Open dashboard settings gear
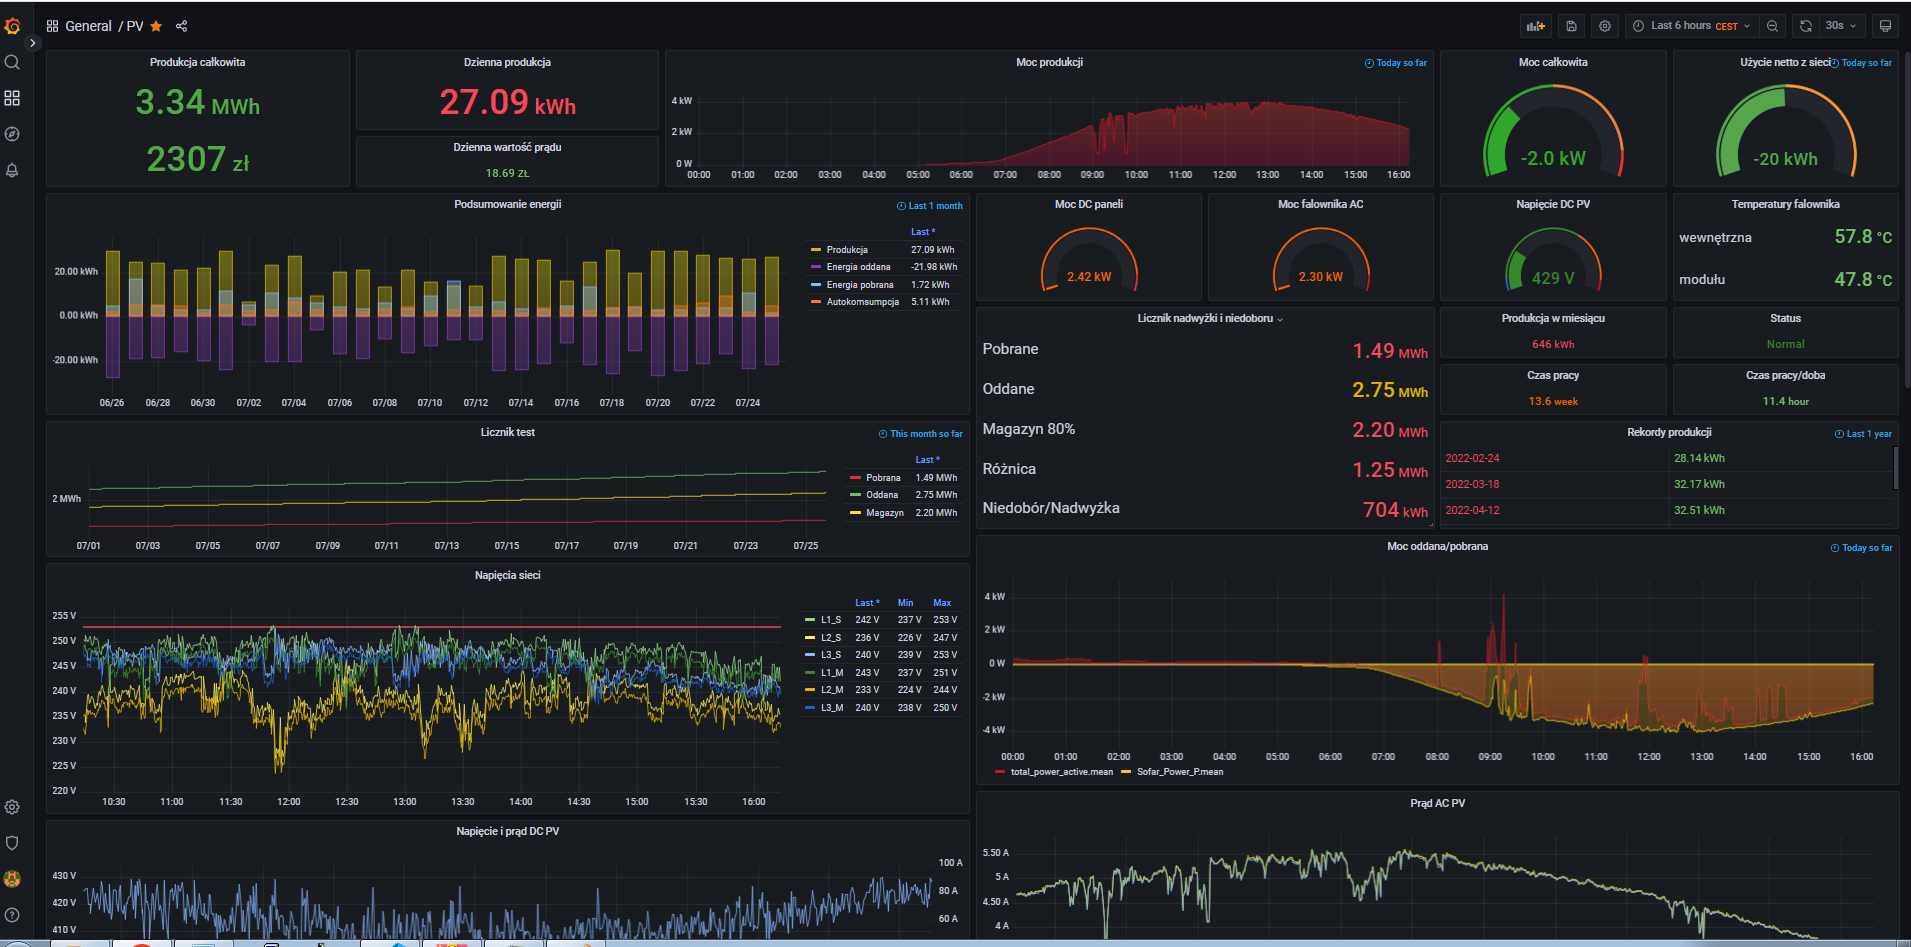This screenshot has width=1911, height=947. (x=1604, y=25)
